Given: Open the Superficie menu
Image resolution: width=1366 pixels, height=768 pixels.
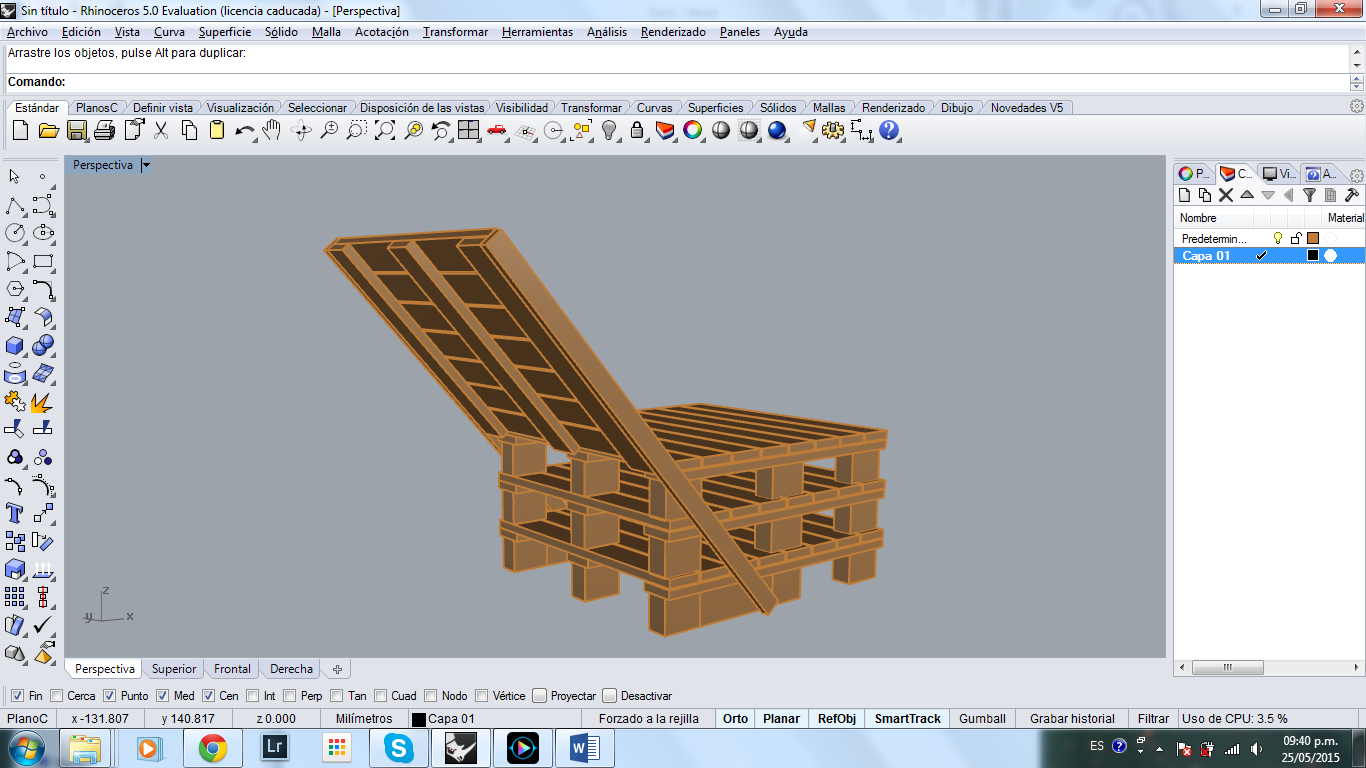Looking at the screenshot, I should [225, 32].
